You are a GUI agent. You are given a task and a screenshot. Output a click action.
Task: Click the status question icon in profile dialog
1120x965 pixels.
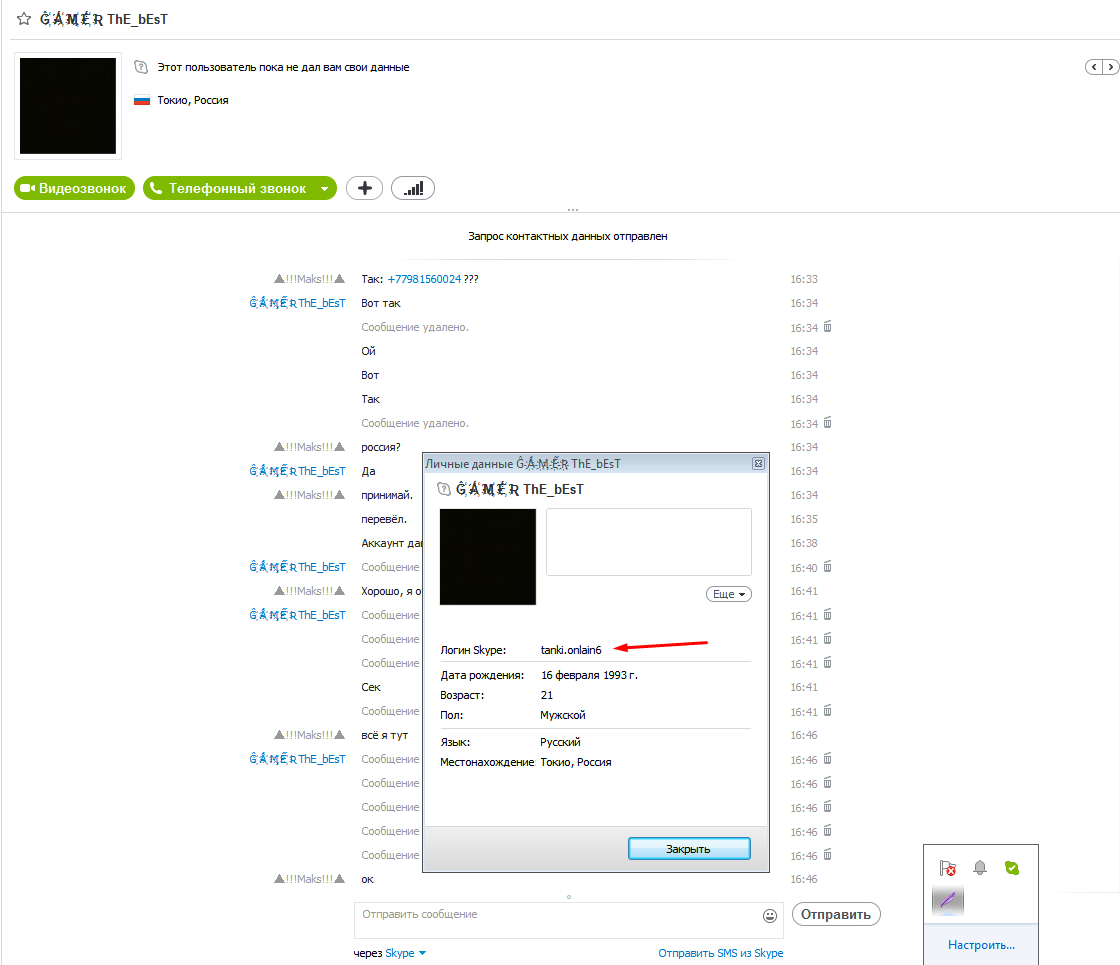tap(444, 489)
